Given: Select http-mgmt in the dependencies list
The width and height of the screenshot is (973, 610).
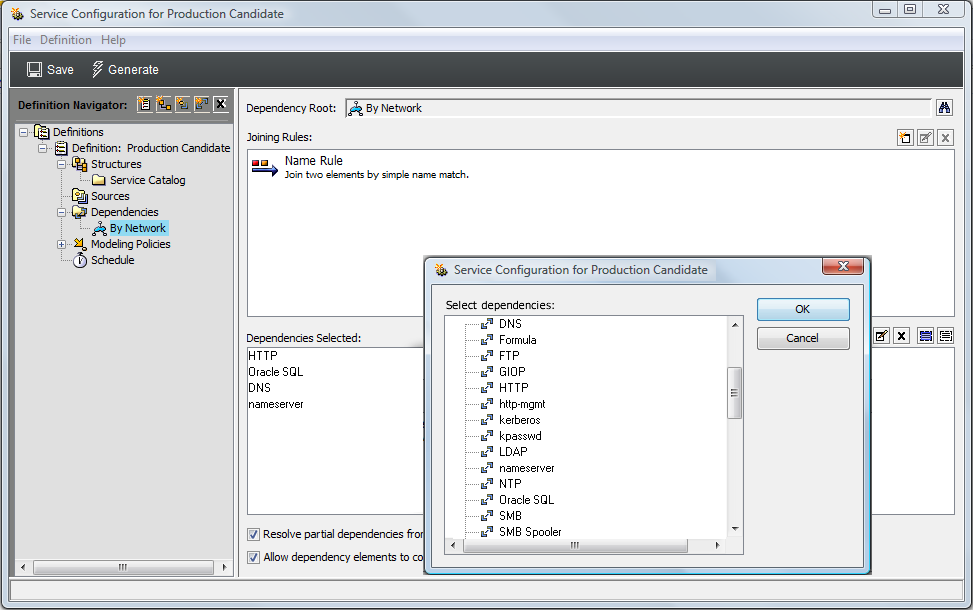Looking at the screenshot, I should point(522,404).
